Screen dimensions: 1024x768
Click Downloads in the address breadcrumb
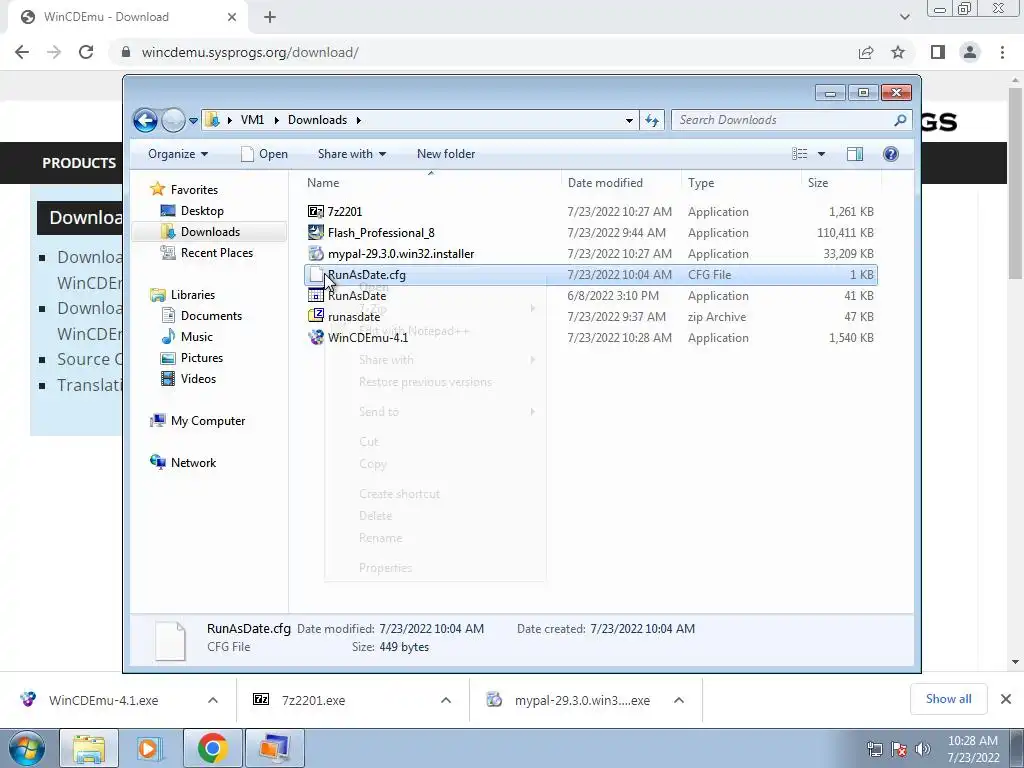coord(317,120)
